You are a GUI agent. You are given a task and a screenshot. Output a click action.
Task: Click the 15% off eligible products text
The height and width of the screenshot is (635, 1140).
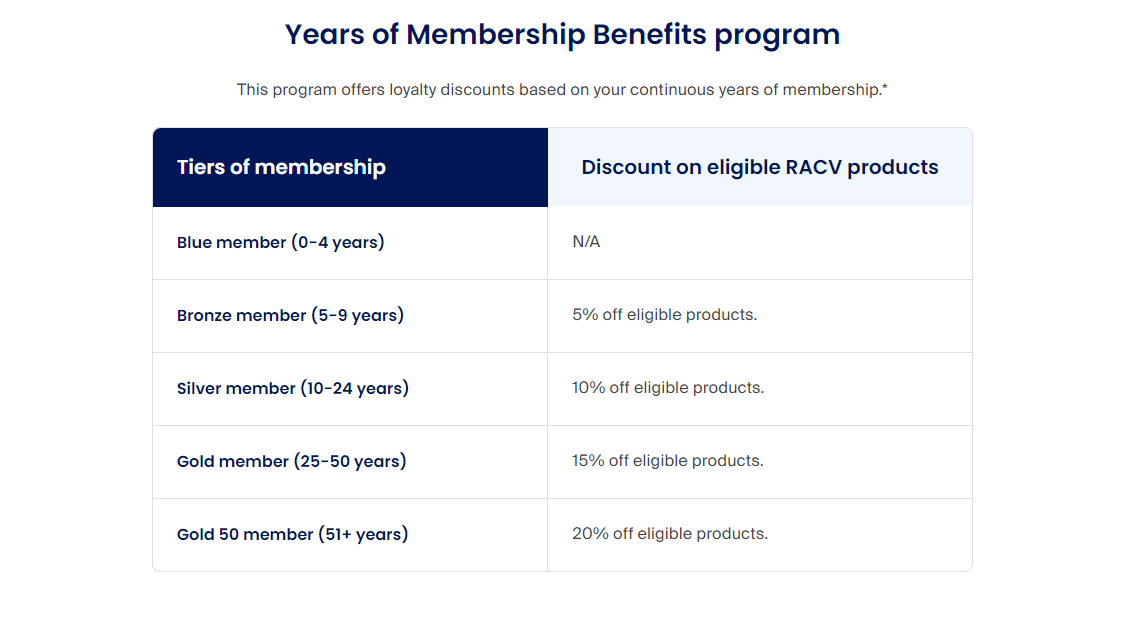tap(667, 460)
